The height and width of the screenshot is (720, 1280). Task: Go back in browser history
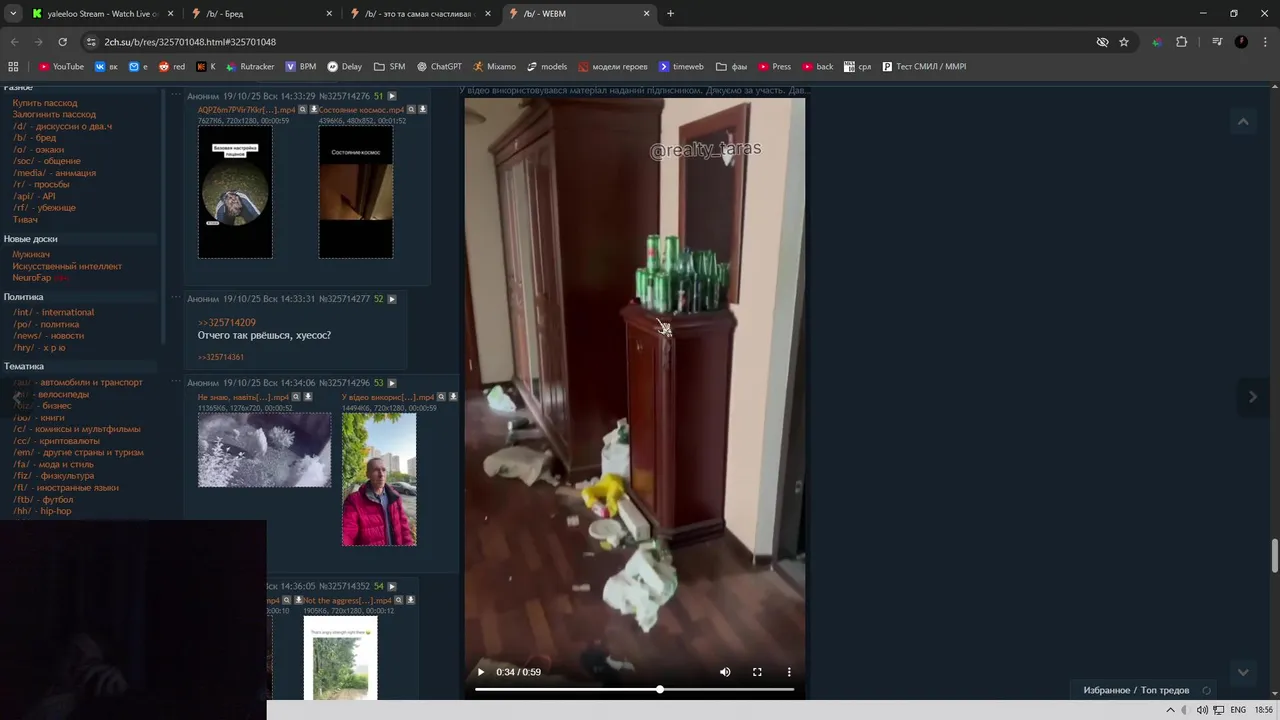pyautogui.click(x=14, y=42)
